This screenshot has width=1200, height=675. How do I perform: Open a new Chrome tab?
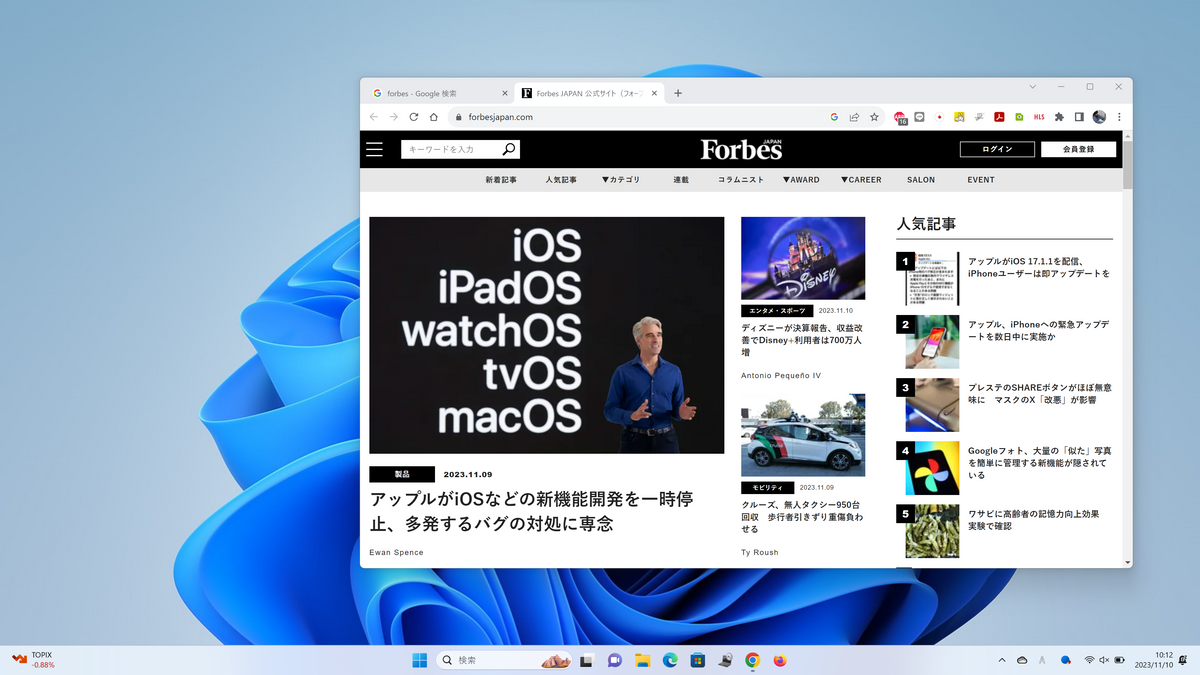coord(678,93)
